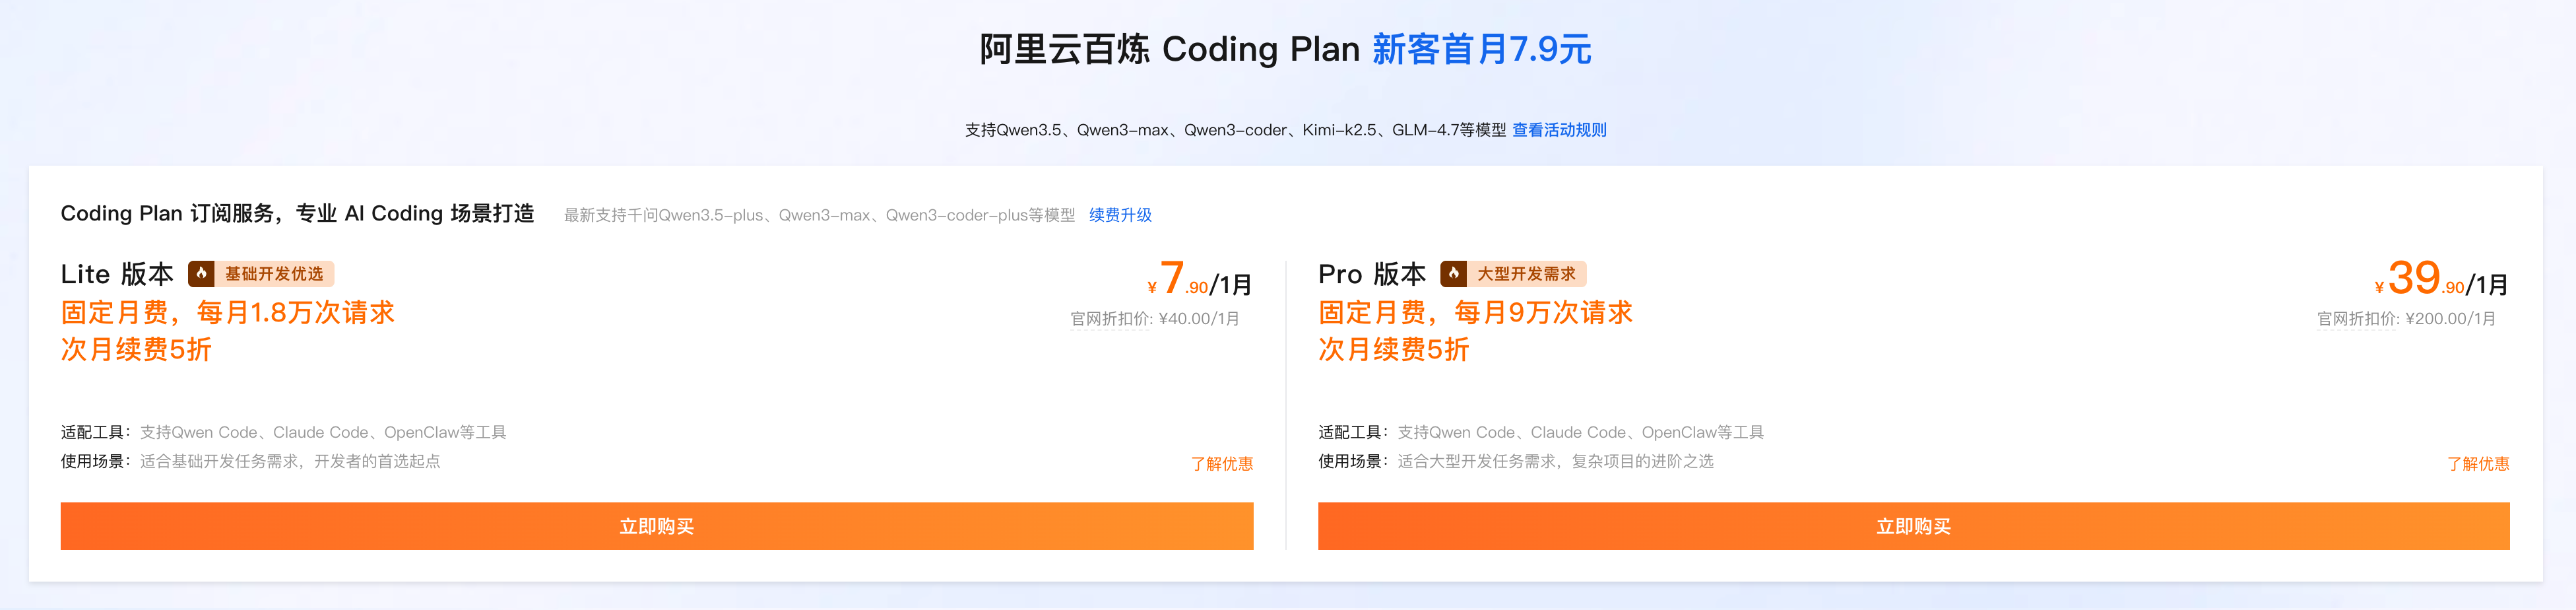This screenshot has height=610, width=2576.
Task: Click the Coding Plan 订阅服务 section title
Action: coord(297,214)
